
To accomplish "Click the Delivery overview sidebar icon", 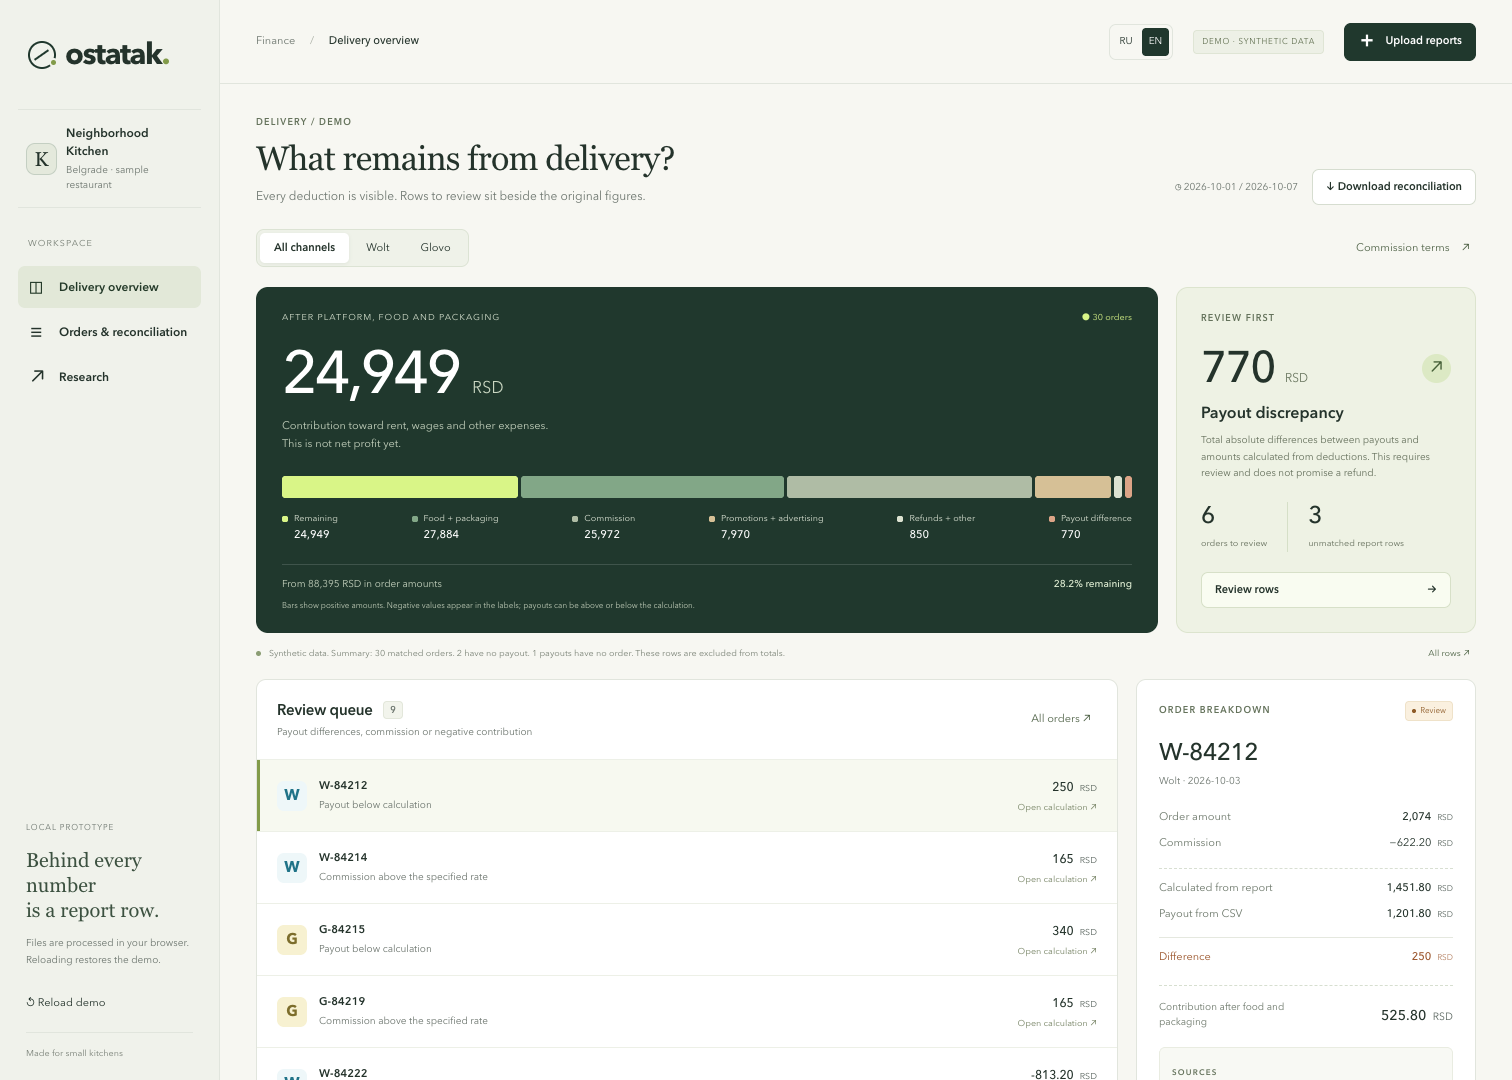I will tap(36, 288).
